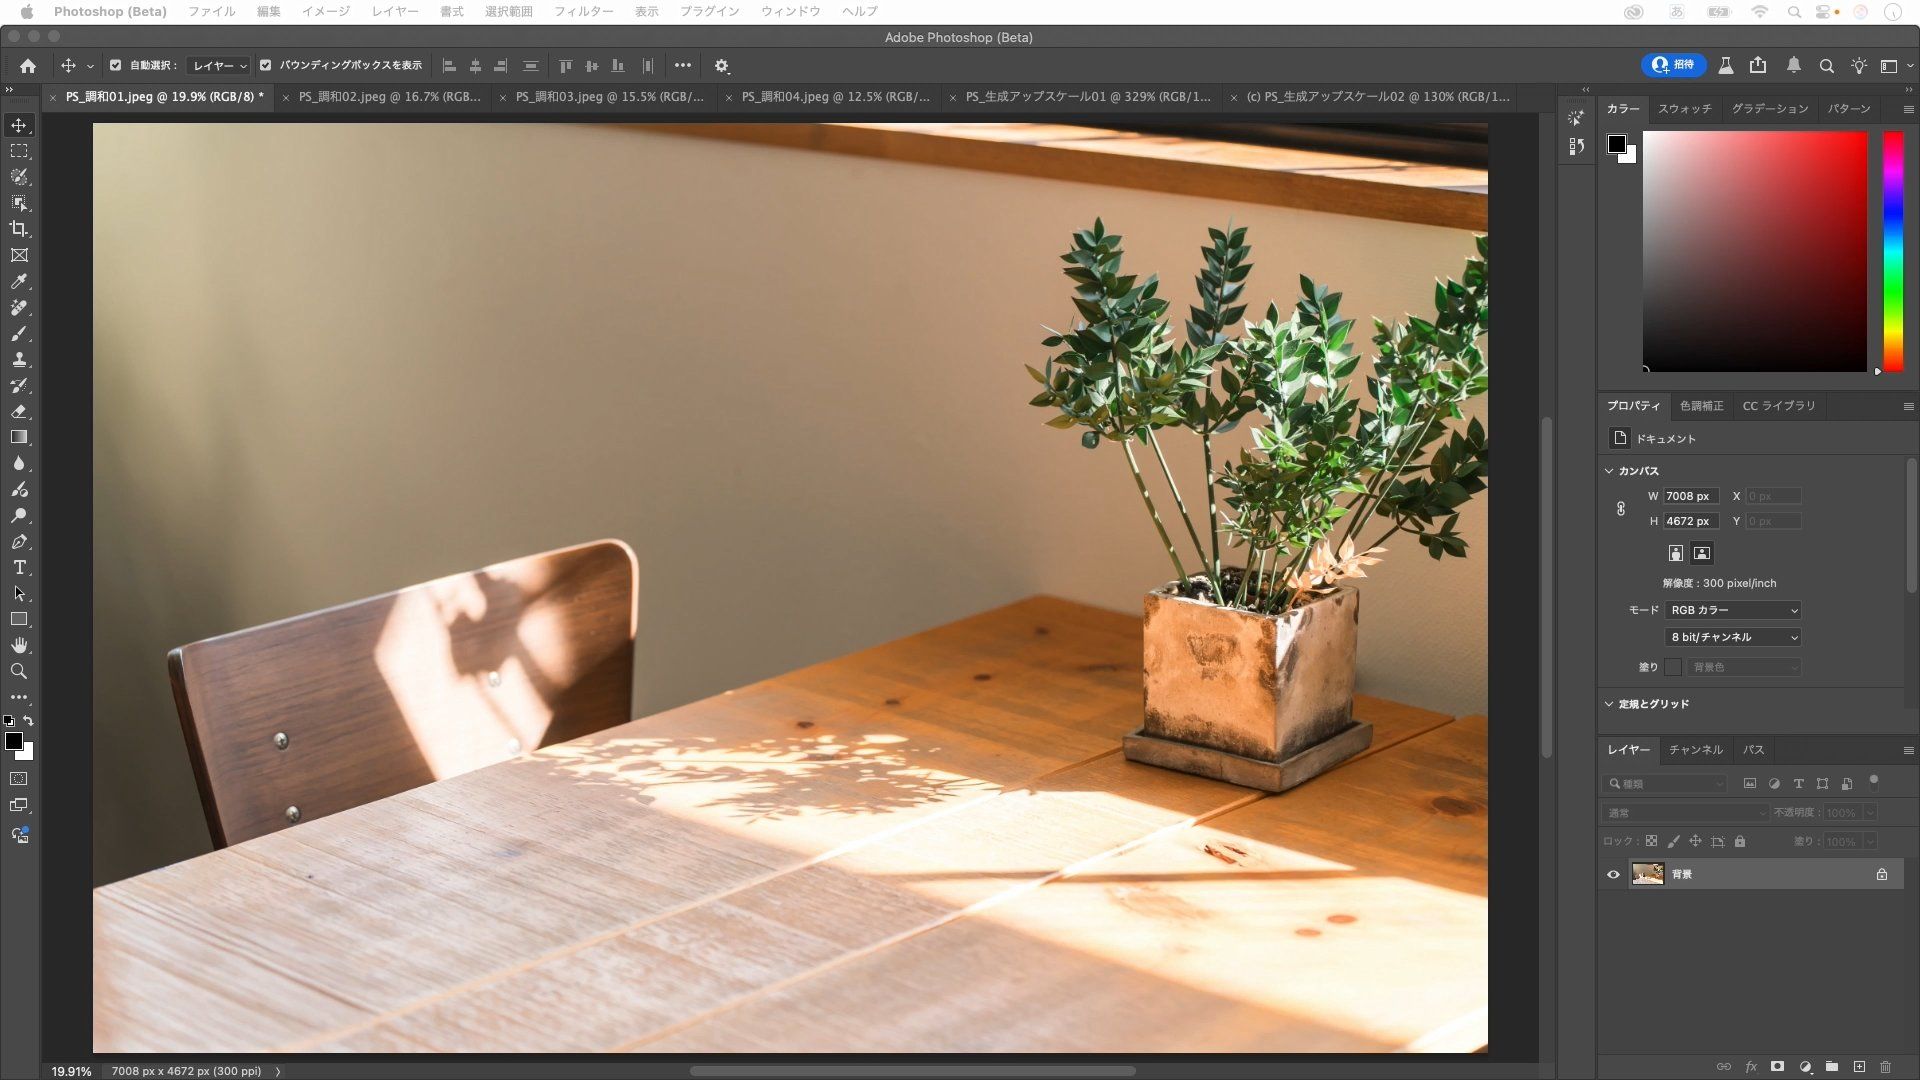Disable バウンディングボックスを表示 checkbox
This screenshot has height=1080, width=1920.
265,65
